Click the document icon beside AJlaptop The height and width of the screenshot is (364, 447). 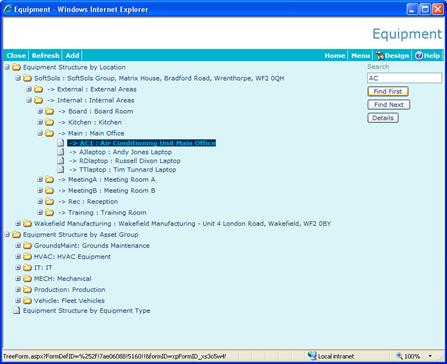[60, 152]
